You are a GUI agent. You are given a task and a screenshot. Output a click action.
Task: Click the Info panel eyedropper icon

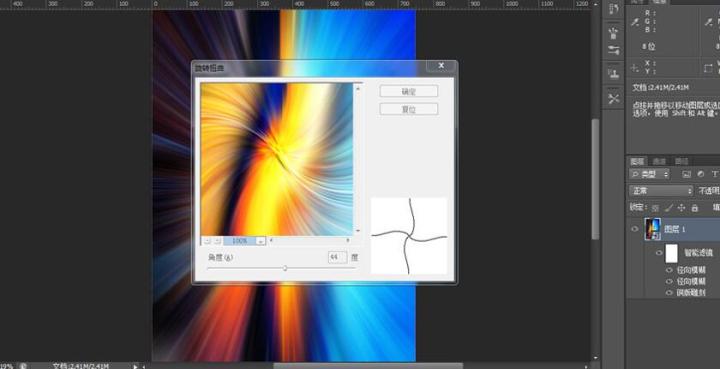point(635,22)
